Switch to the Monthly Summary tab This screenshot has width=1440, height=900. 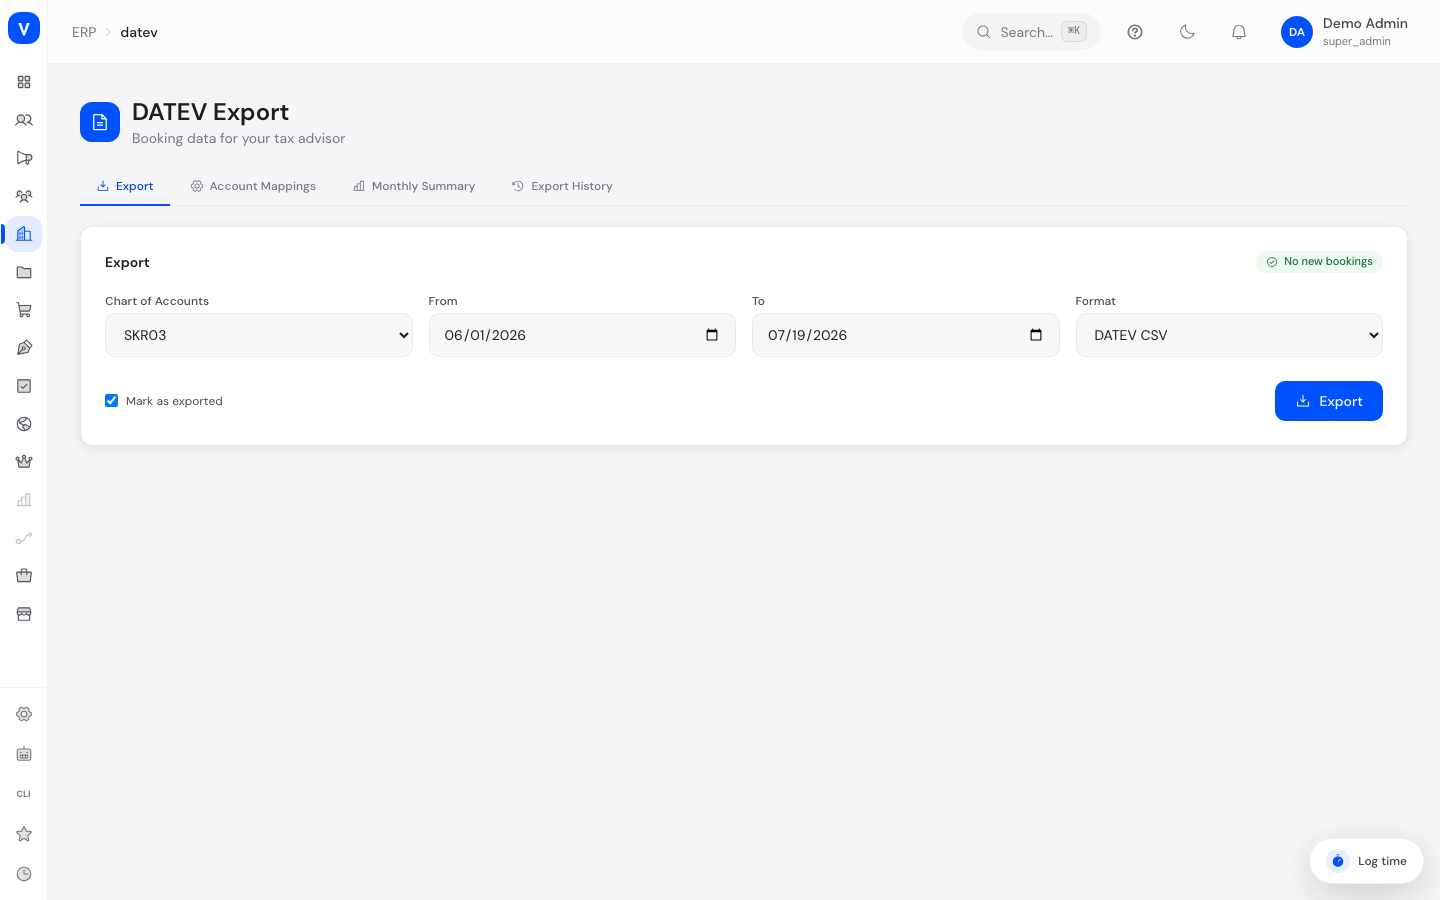[x=414, y=186]
